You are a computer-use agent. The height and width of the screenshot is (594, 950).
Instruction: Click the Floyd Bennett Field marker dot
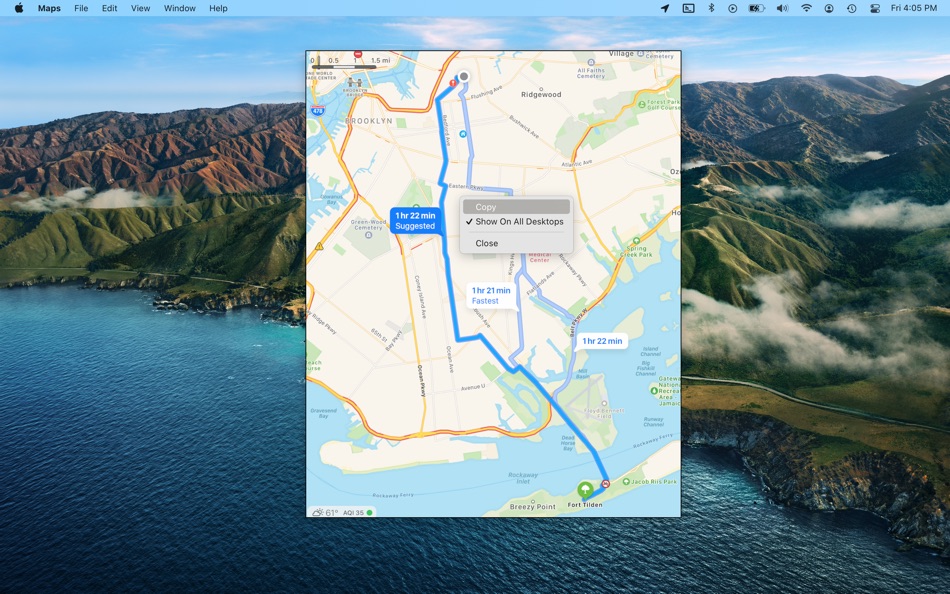tap(603, 404)
